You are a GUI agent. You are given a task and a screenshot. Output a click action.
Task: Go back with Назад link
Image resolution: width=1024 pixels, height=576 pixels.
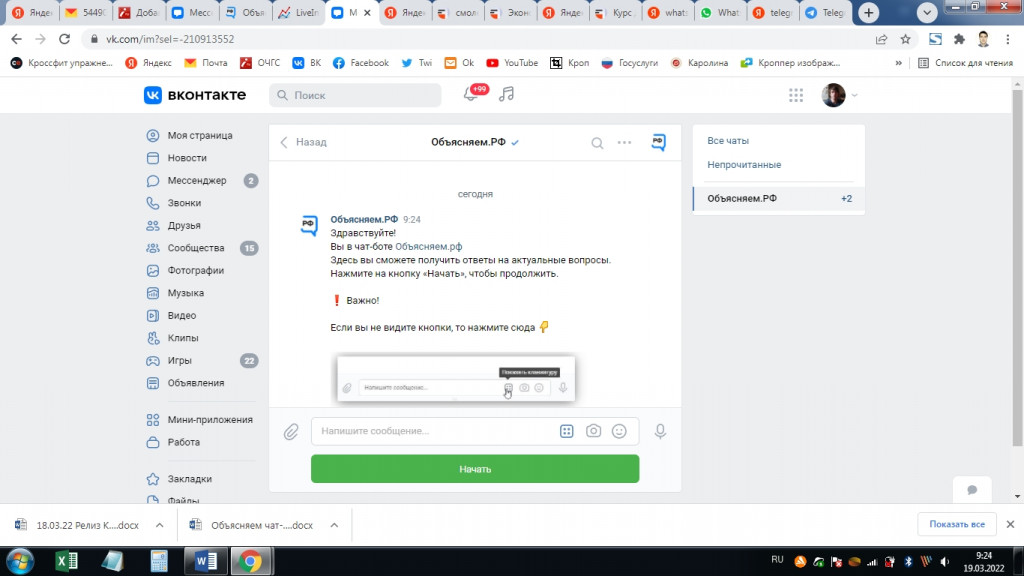click(x=303, y=142)
